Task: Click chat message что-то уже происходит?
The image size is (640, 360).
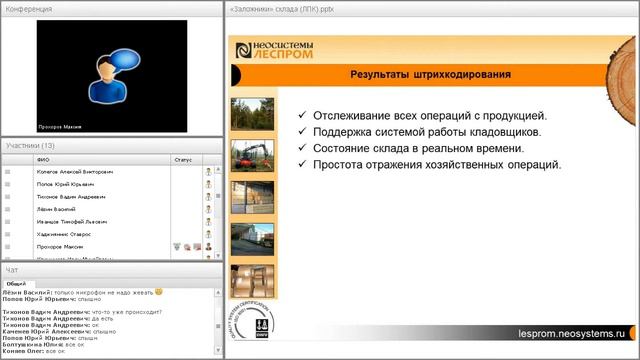Action: 127,312
